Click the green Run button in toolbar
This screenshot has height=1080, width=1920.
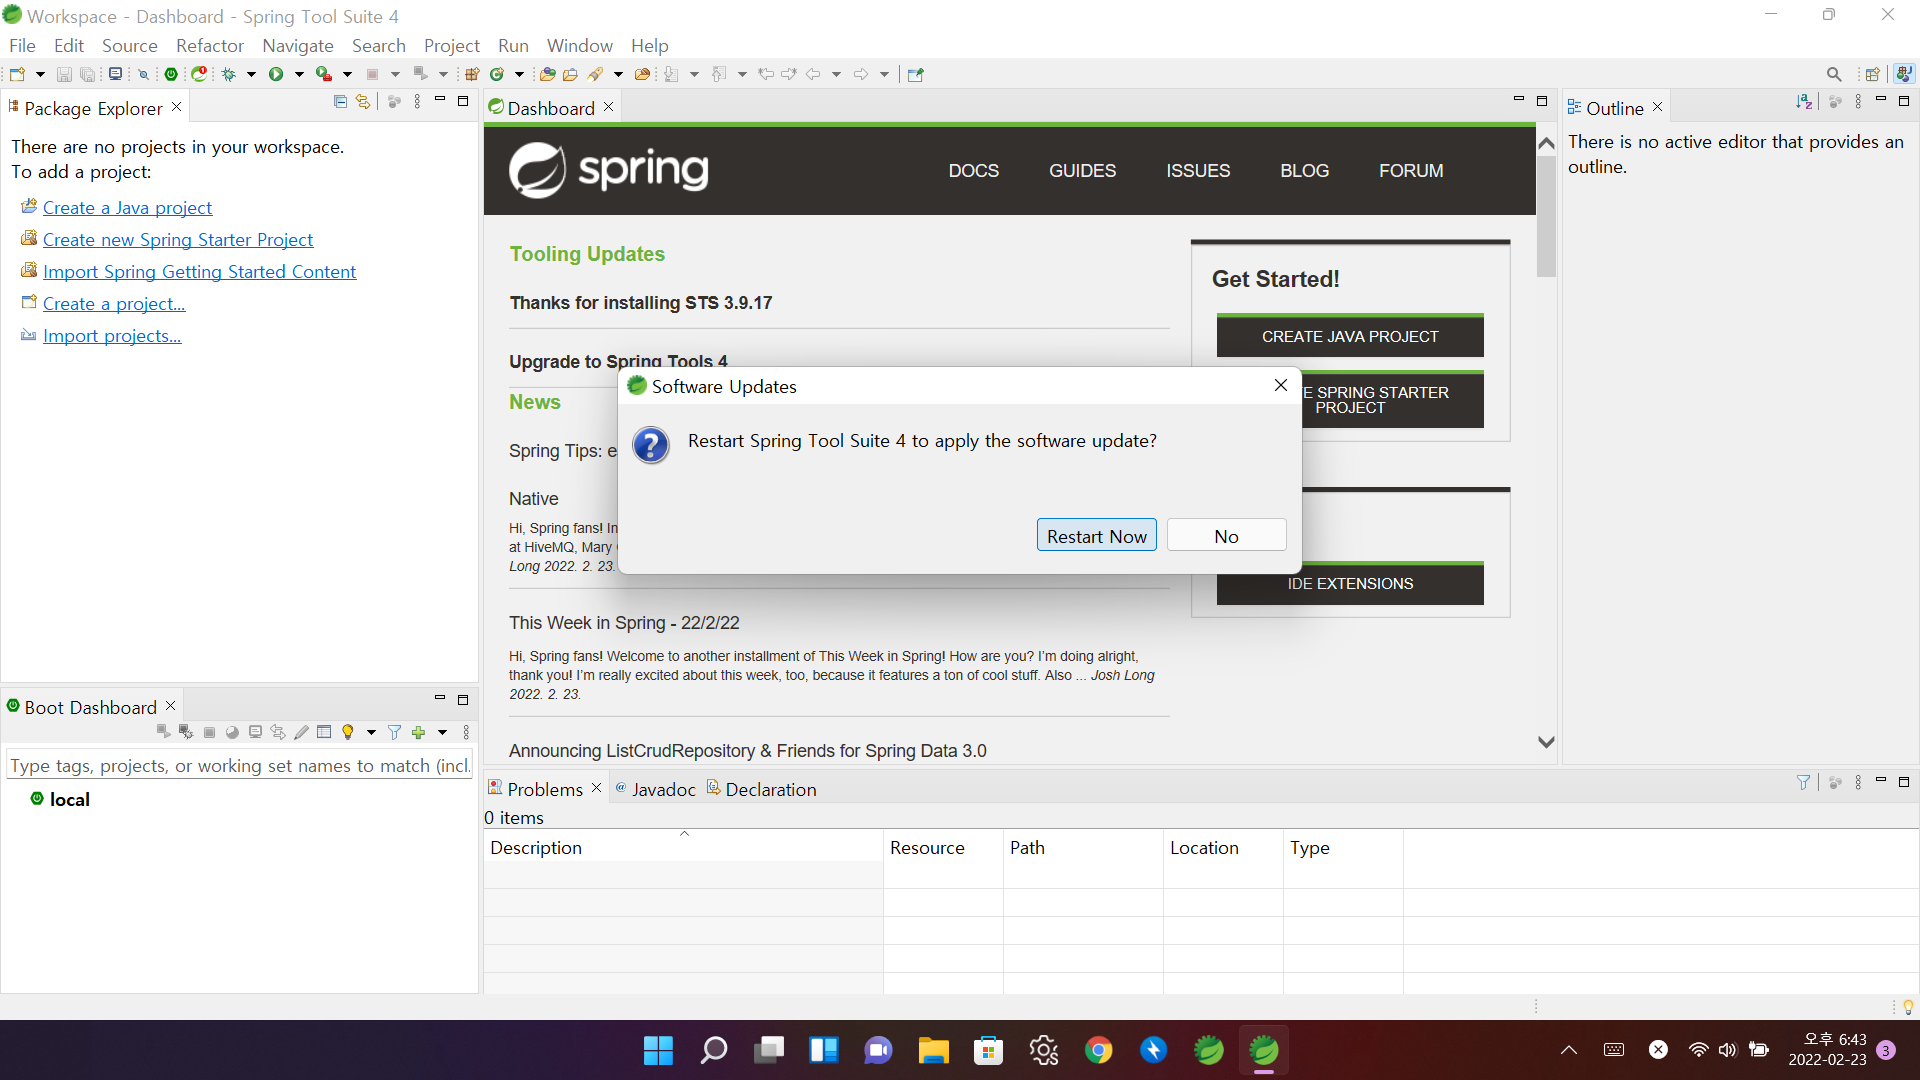(276, 74)
